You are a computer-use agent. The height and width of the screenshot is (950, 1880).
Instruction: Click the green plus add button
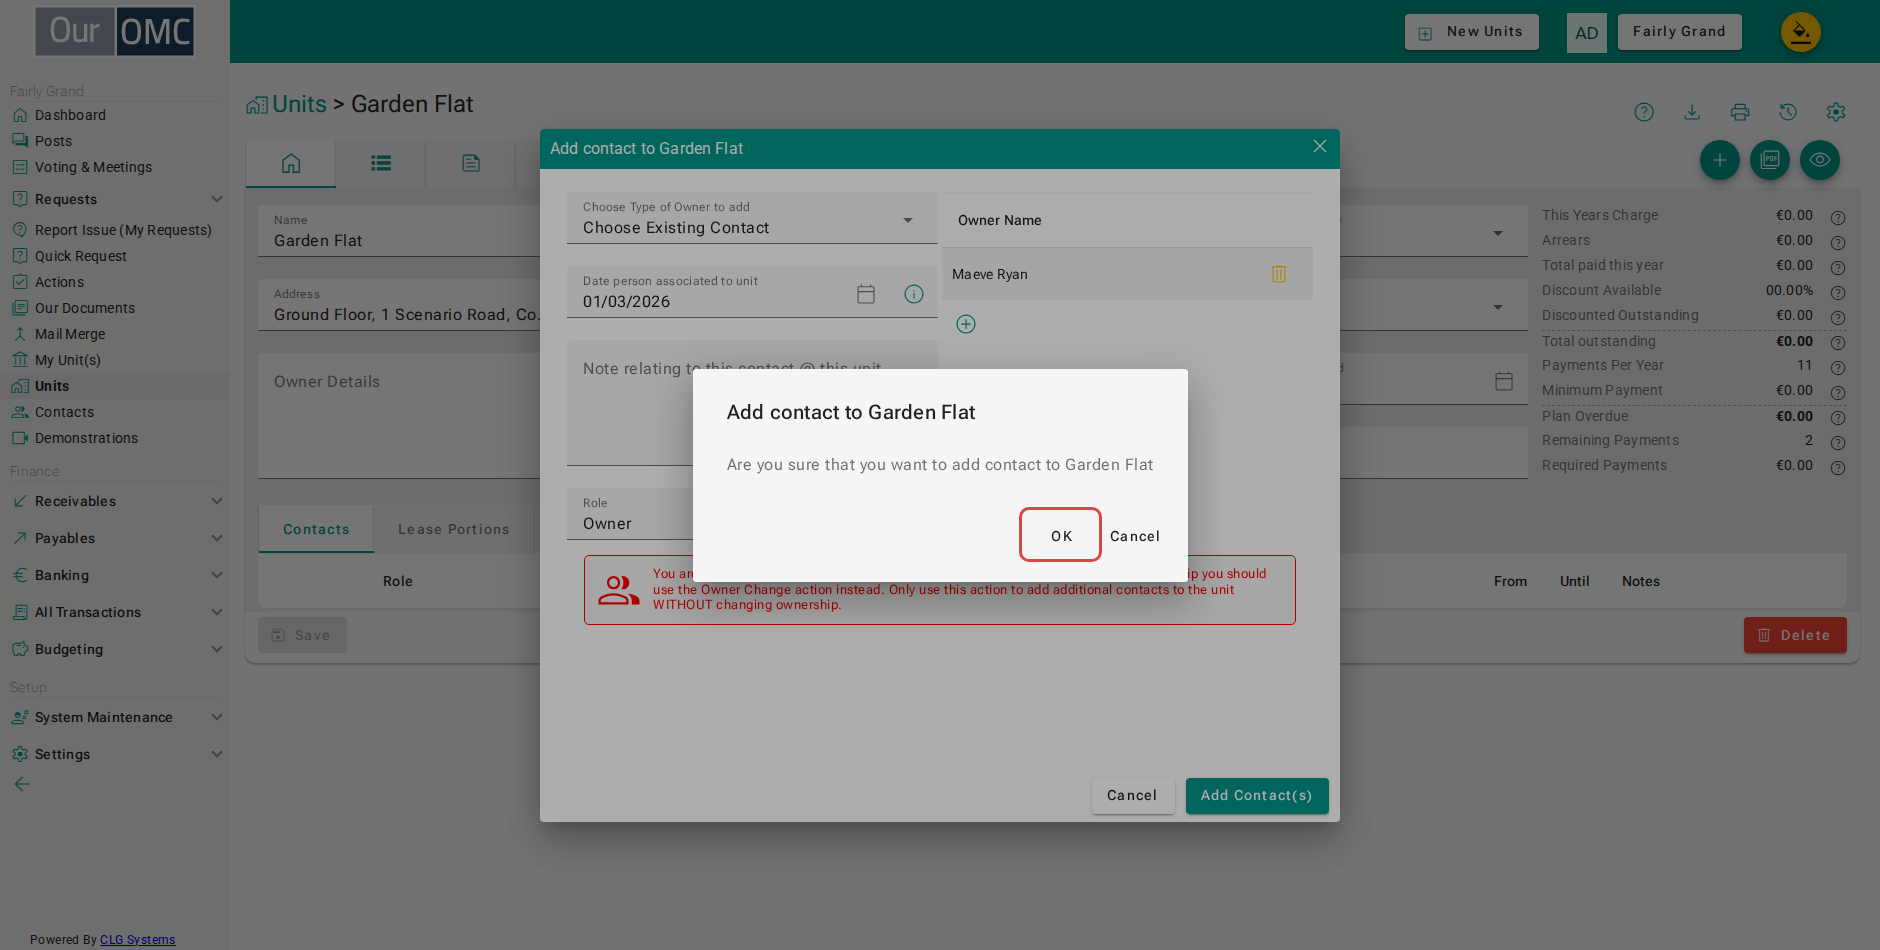[x=1720, y=160]
